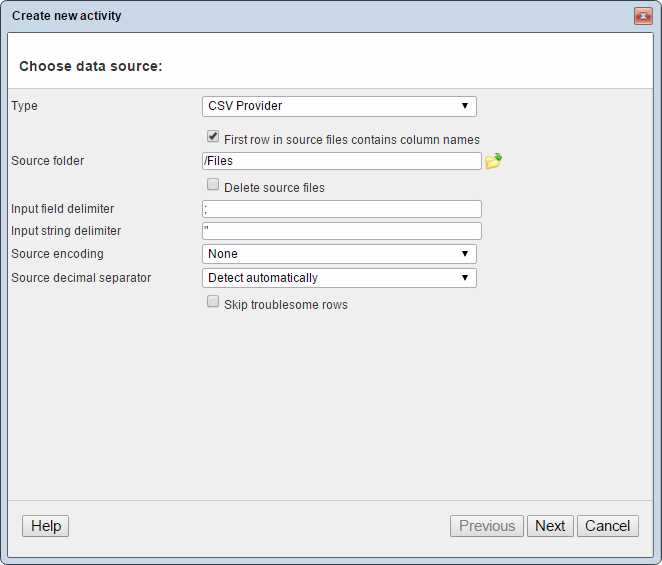Image resolution: width=662 pixels, height=565 pixels.
Task: Click the 'Create new activity' title bar
Action: (x=300, y=16)
